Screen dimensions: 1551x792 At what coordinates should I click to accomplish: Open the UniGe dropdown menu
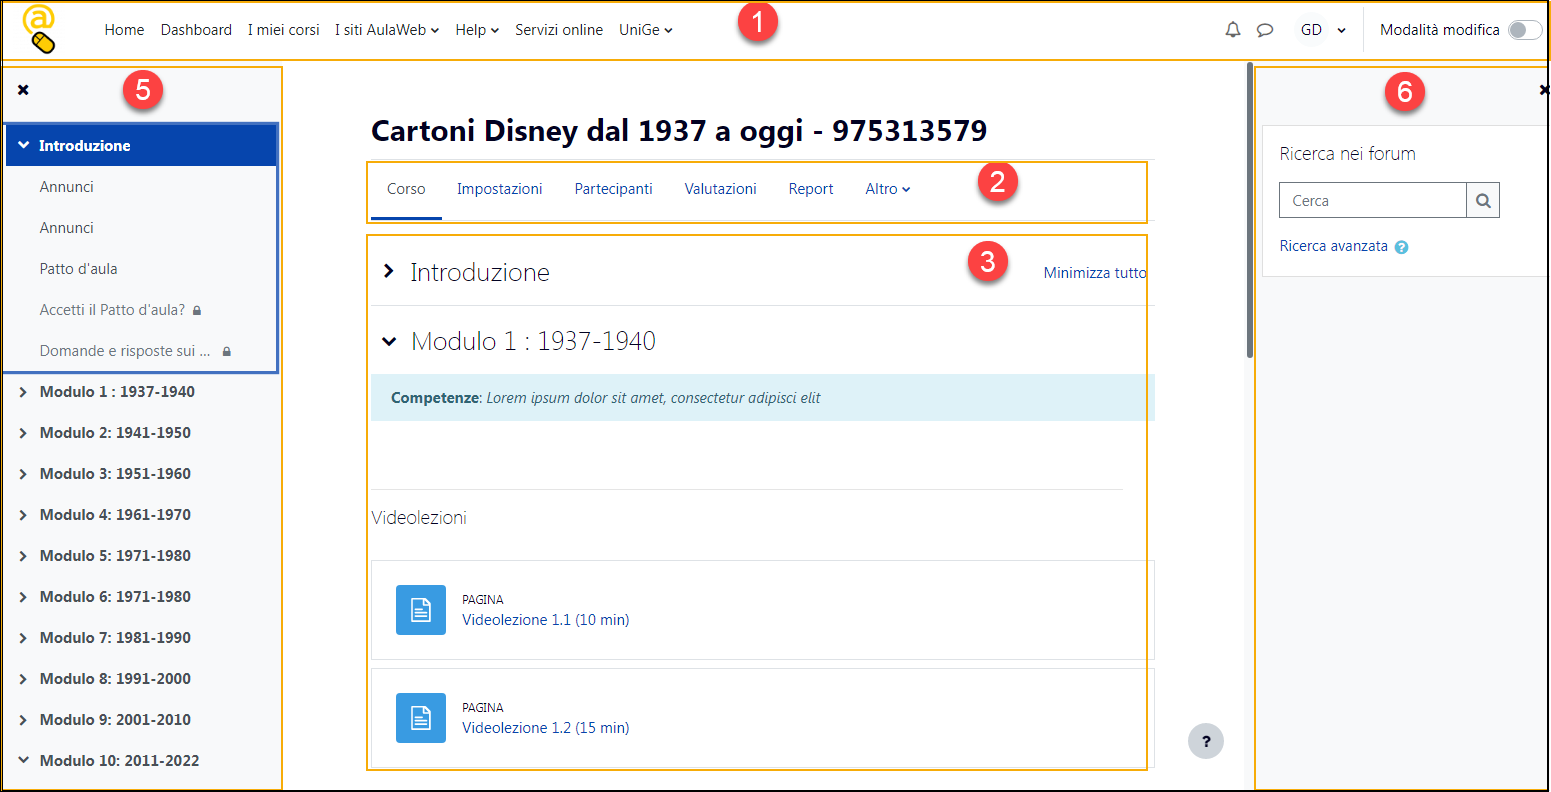tap(646, 30)
